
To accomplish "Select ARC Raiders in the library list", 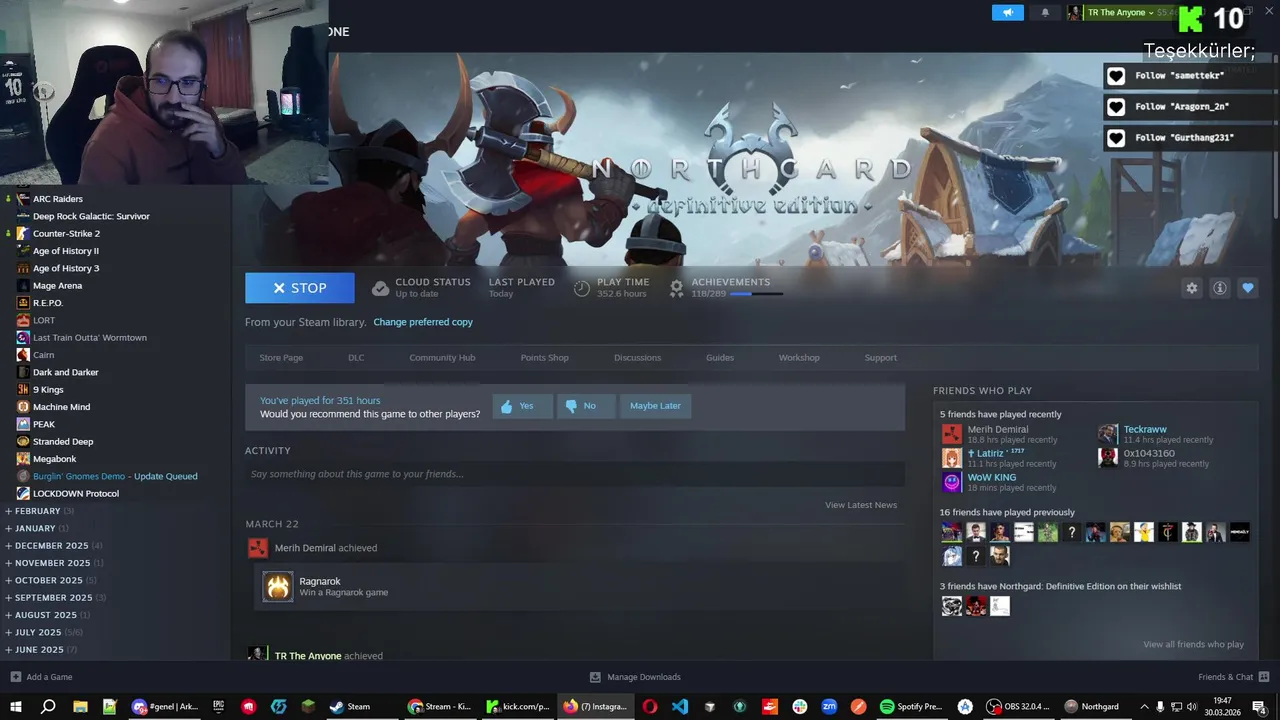I will 58,199.
